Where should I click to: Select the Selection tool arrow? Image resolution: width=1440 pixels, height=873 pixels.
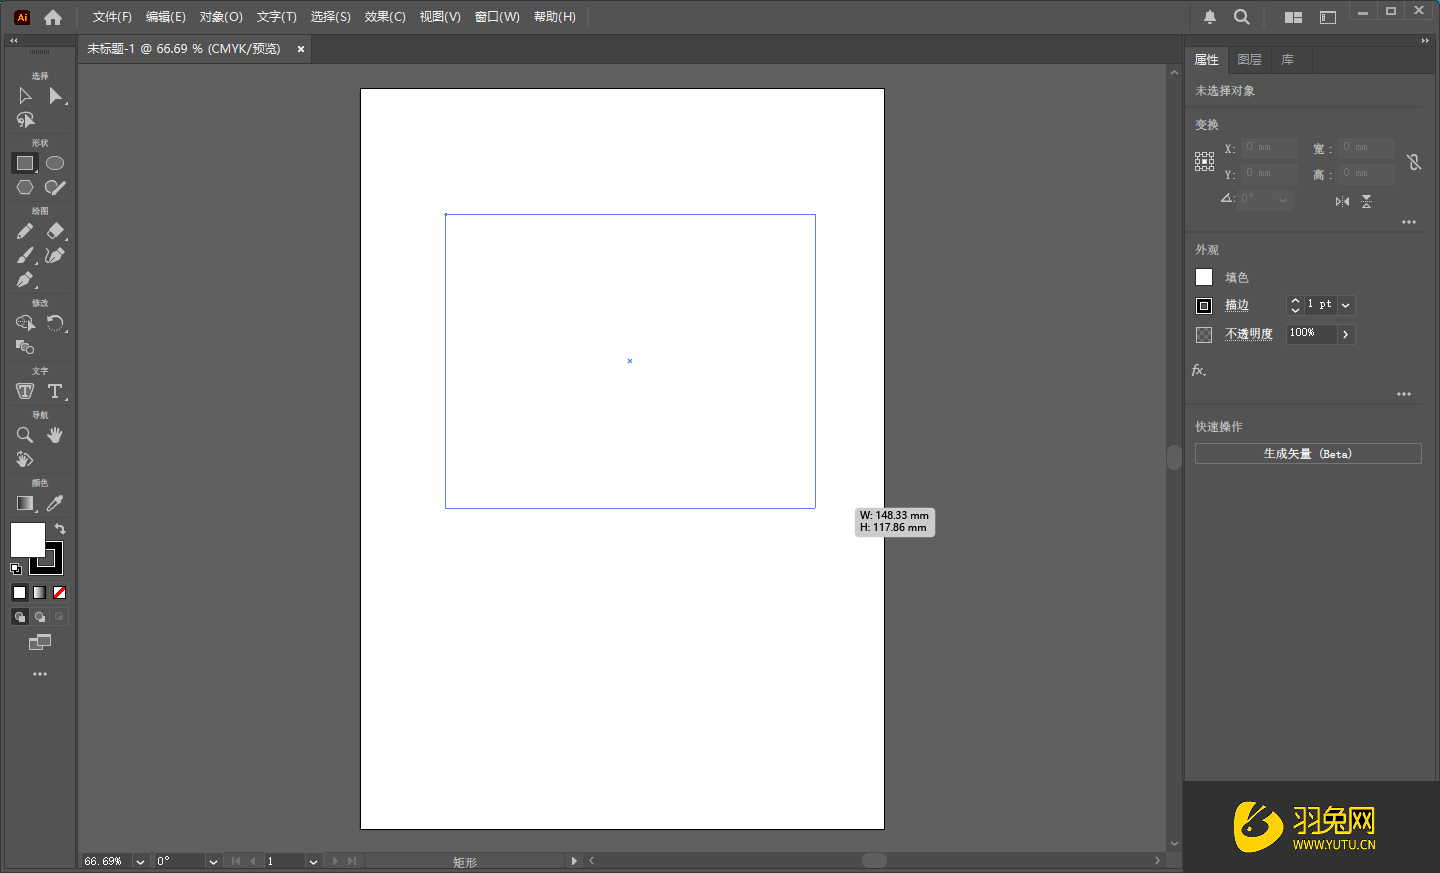(x=25, y=96)
